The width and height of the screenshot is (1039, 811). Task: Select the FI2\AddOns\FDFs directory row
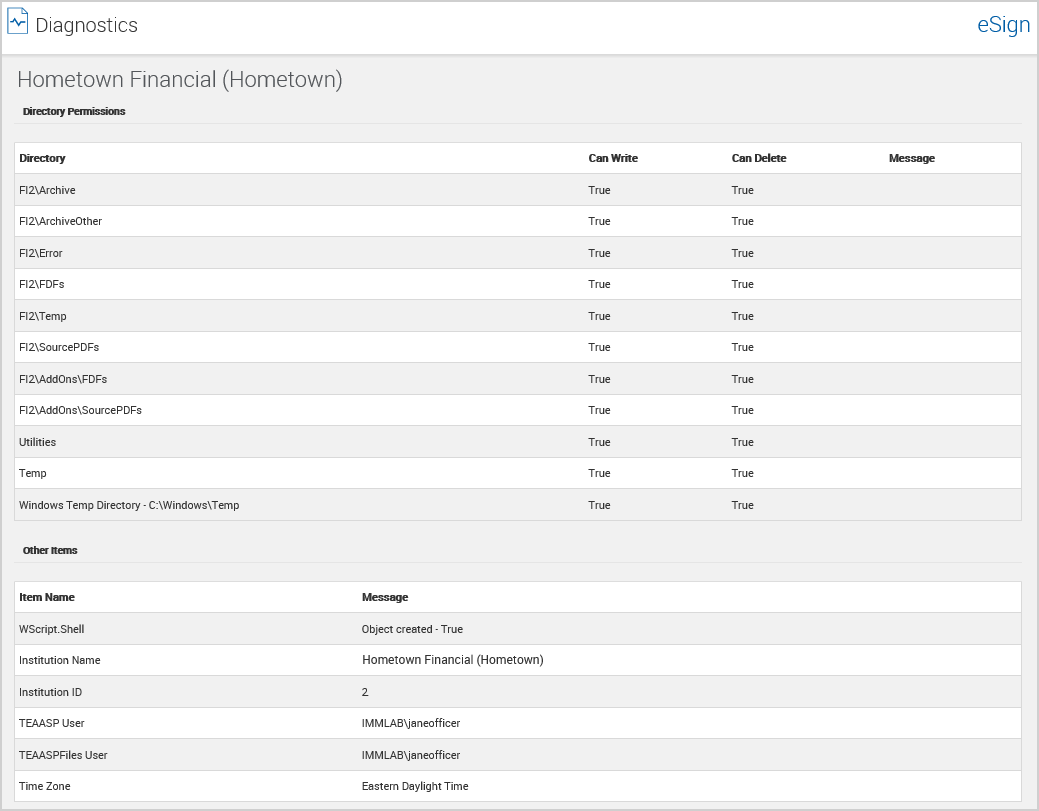(518, 379)
